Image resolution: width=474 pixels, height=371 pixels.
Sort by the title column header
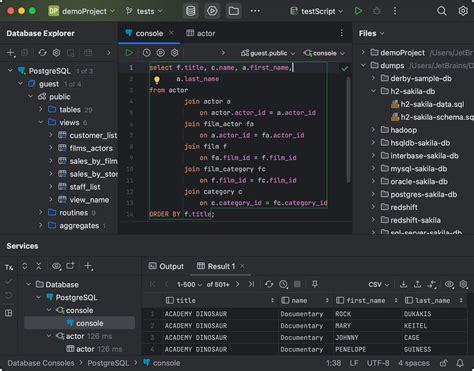click(x=220, y=300)
